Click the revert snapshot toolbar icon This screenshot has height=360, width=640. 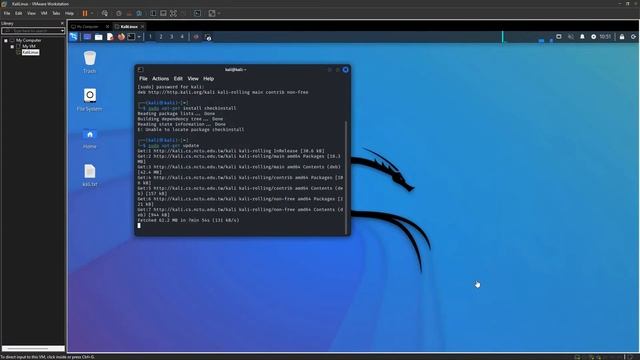click(129, 13)
